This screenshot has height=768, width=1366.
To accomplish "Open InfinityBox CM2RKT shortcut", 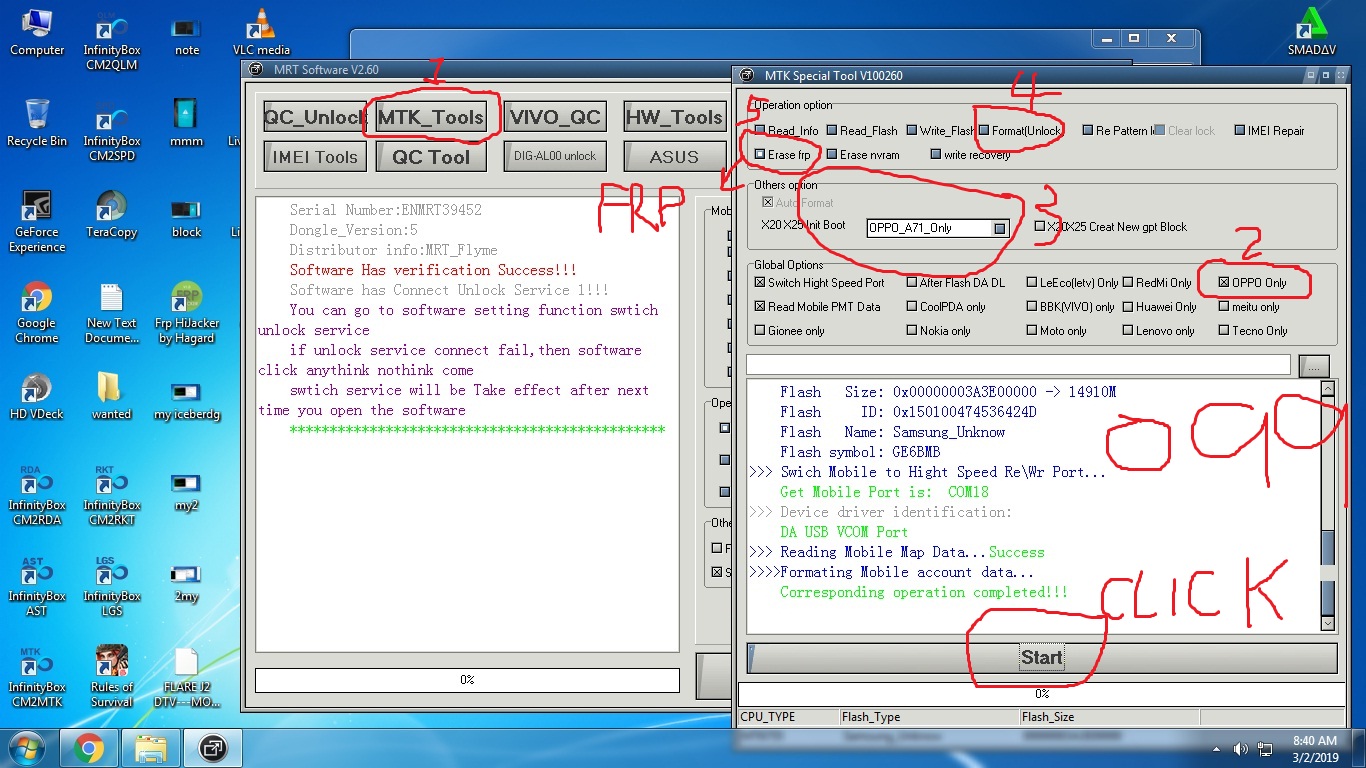I will point(111,494).
